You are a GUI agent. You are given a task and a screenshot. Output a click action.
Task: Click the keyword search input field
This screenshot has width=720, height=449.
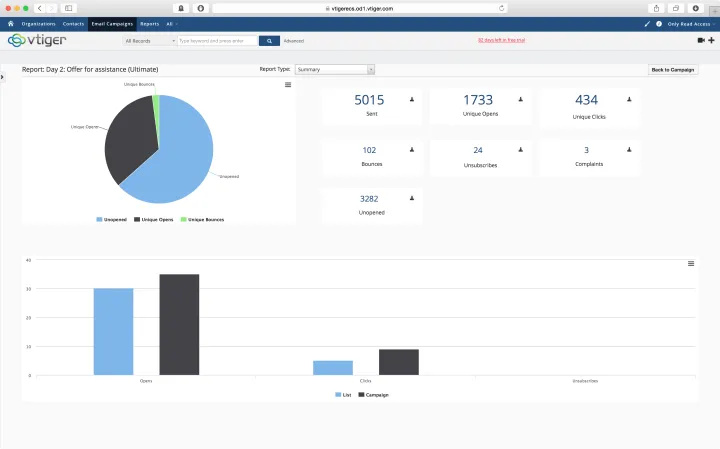215,41
